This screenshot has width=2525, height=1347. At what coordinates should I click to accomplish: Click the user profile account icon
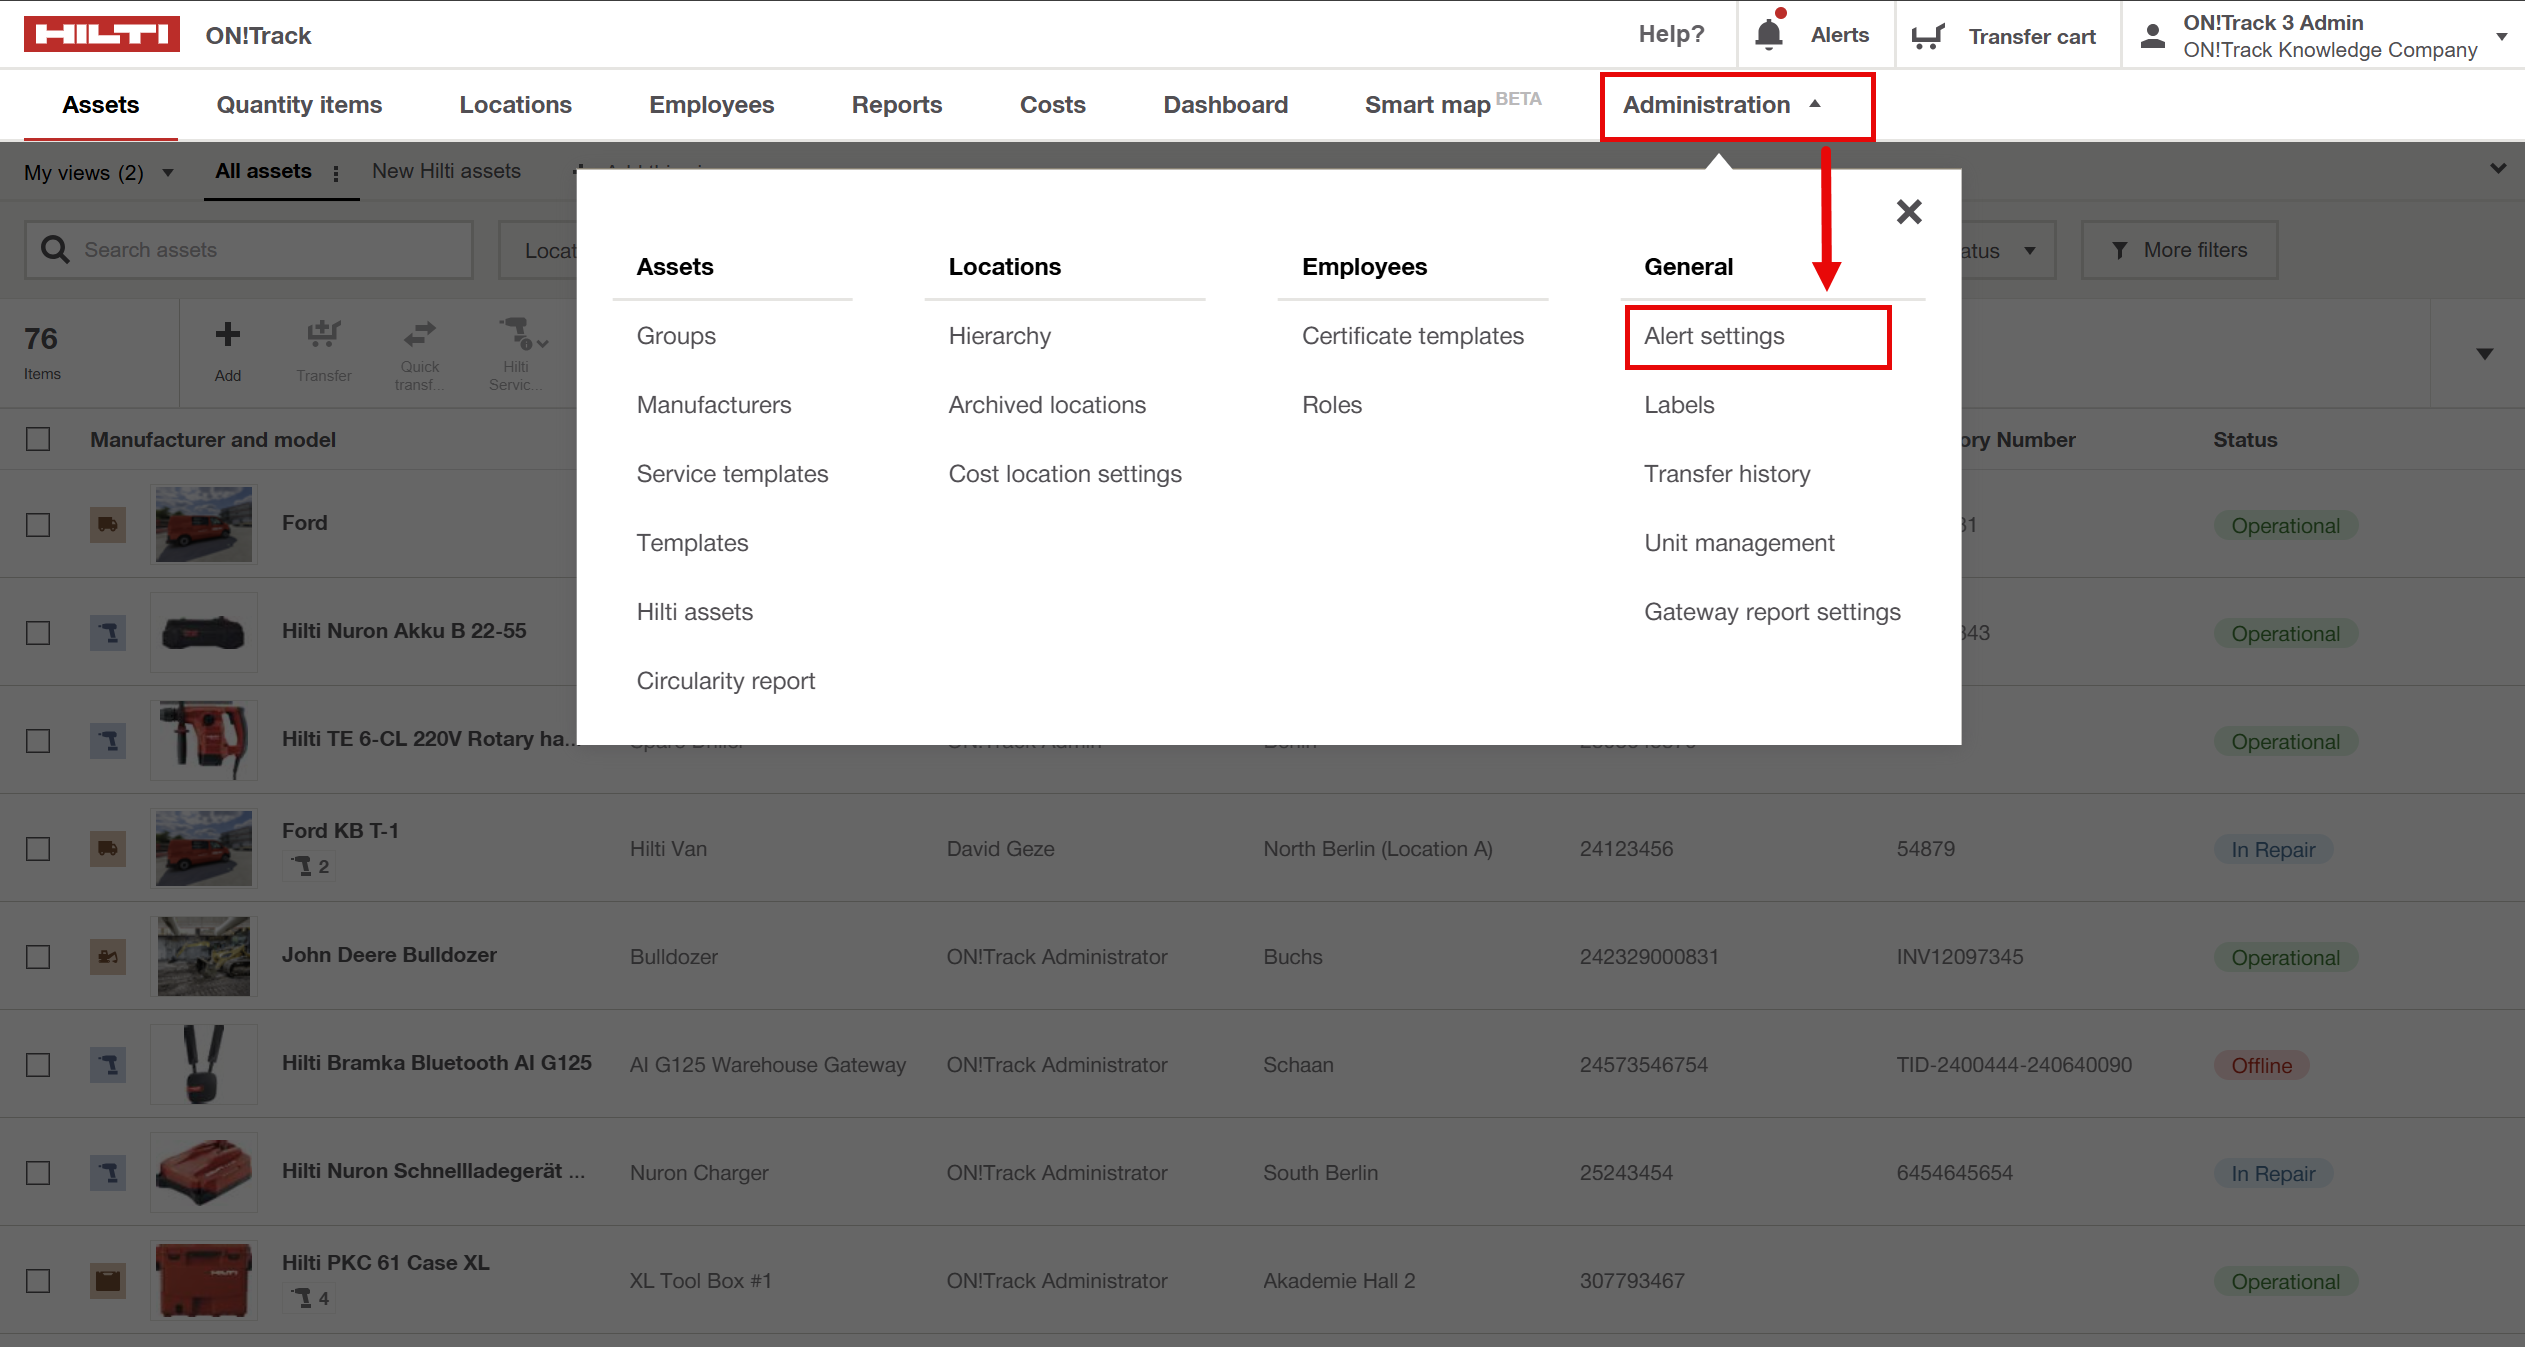2152,36
